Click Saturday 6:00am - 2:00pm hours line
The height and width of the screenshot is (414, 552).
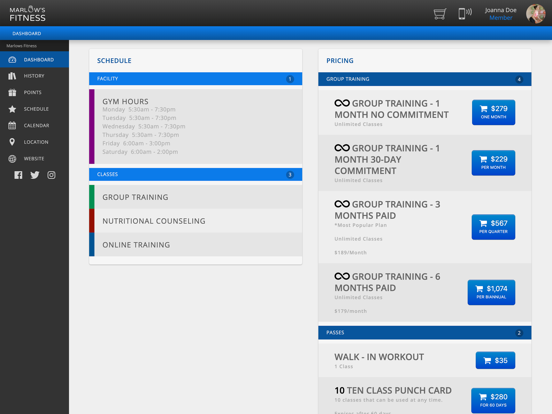[x=140, y=152]
